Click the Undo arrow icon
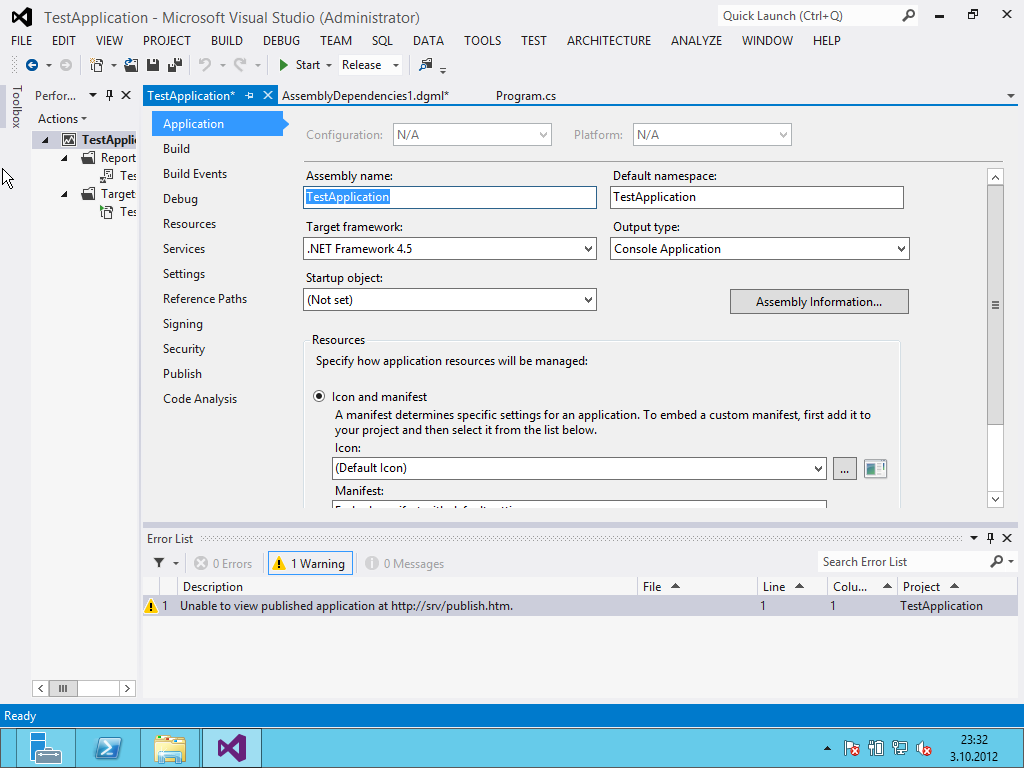 205,65
